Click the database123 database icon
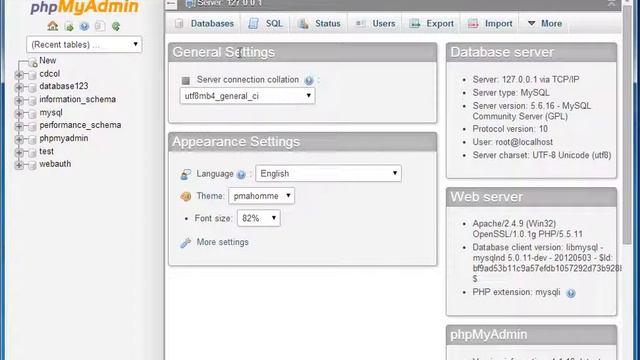This screenshot has height=360, width=640. 32,87
